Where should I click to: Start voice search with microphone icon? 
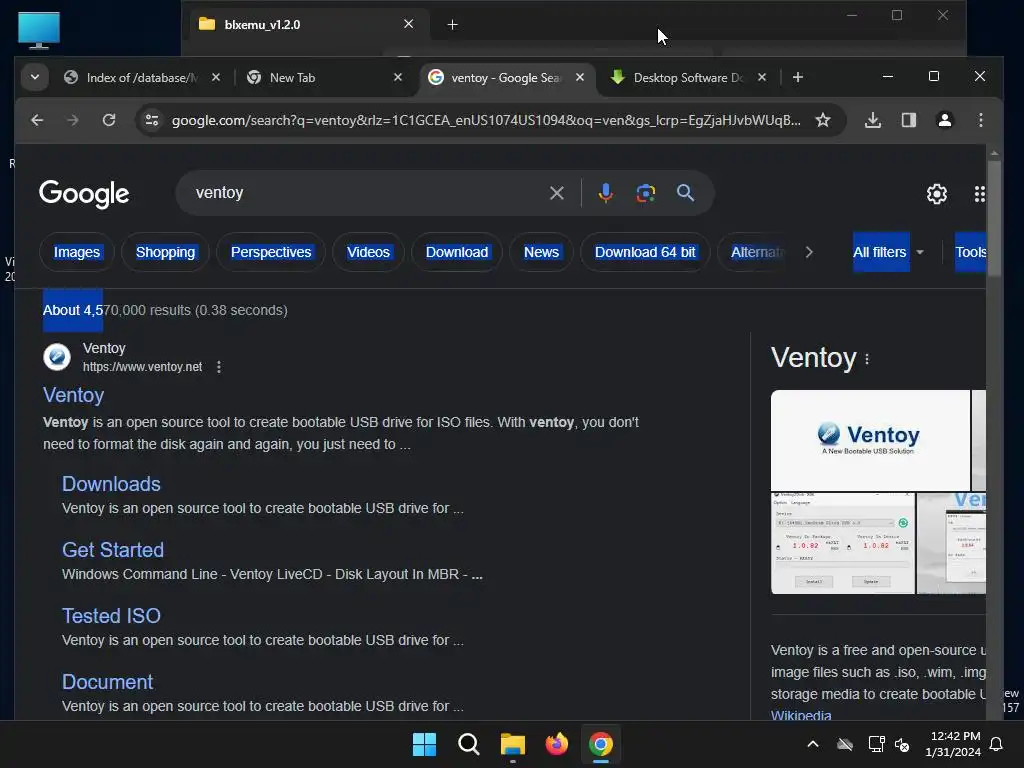click(x=605, y=193)
